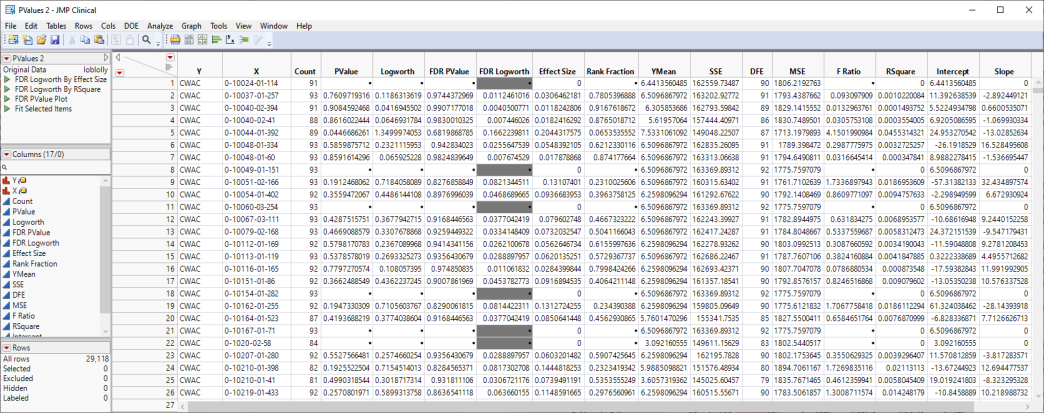
Task: Click the triangle right of PValues 2 title
Action: pyautogui.click(x=106, y=58)
